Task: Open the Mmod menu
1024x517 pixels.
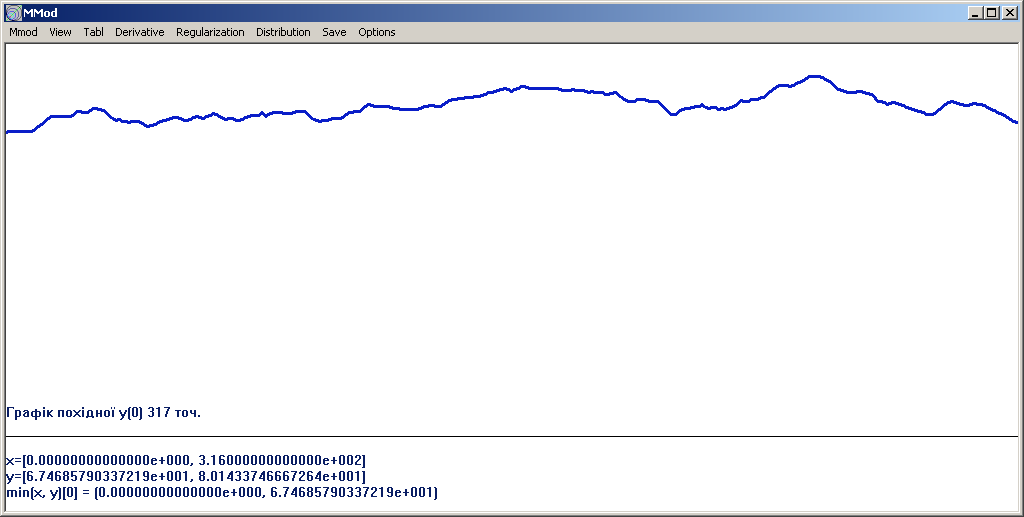Action: pyautogui.click(x=24, y=32)
